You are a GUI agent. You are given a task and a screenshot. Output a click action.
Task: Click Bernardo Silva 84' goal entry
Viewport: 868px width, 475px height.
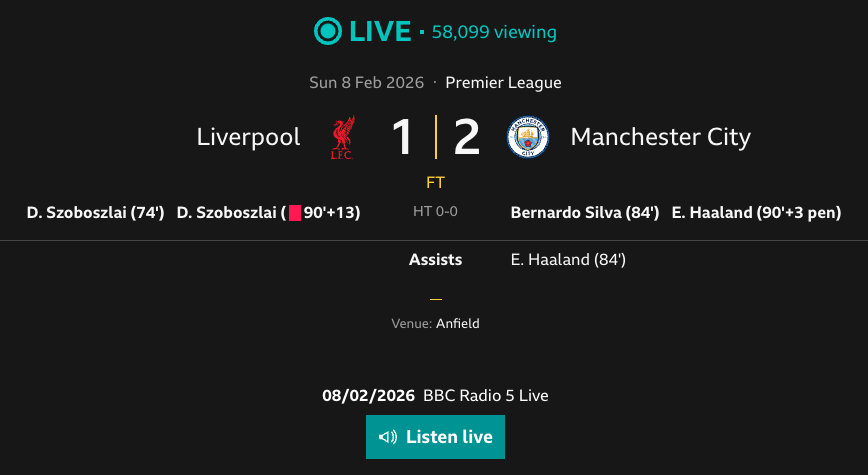[x=584, y=212]
